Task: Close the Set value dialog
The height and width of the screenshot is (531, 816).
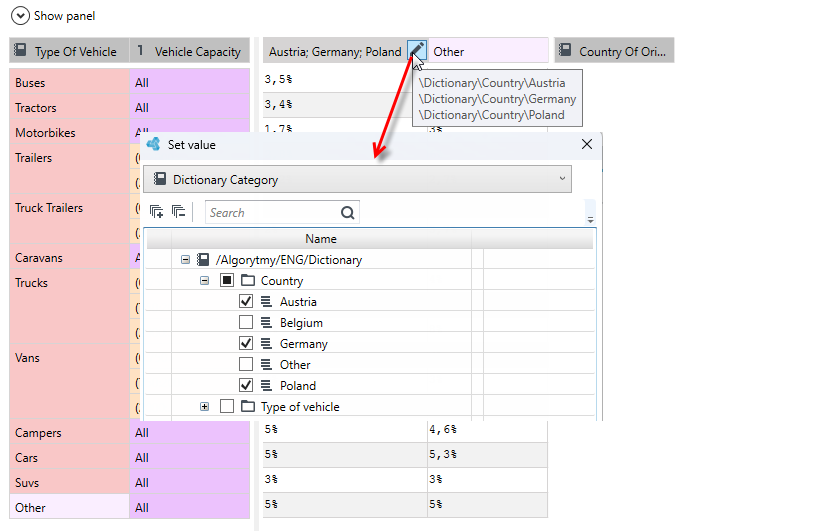Action: coord(586,144)
